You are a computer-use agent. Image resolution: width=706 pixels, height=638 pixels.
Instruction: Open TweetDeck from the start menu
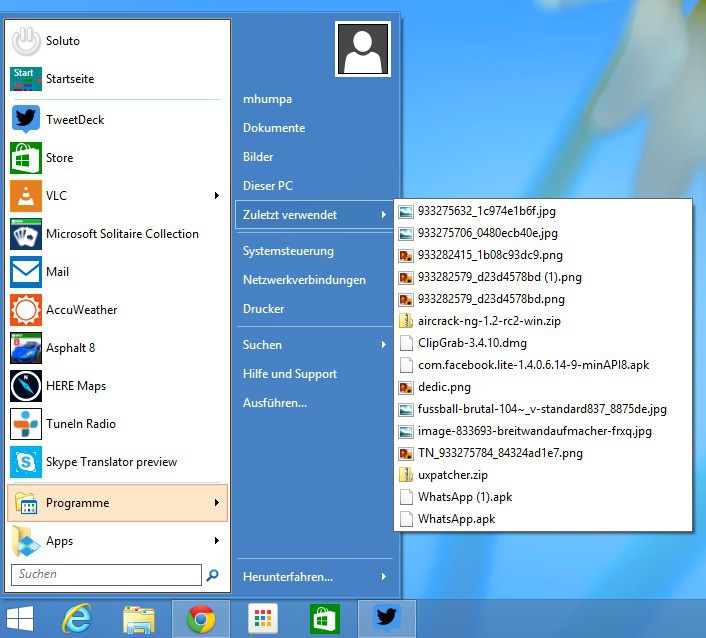tap(75, 120)
